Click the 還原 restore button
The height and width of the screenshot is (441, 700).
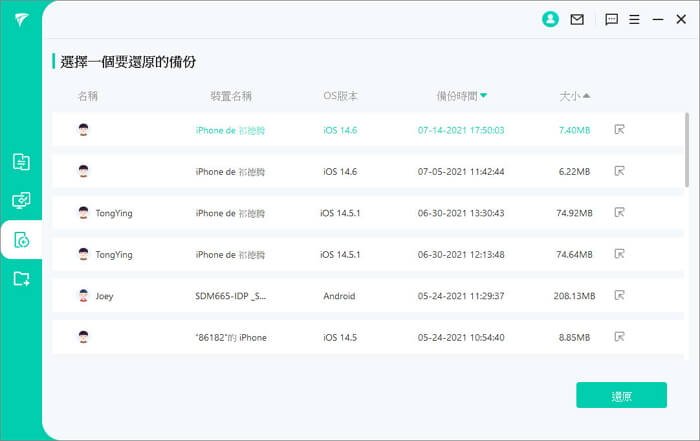point(621,396)
